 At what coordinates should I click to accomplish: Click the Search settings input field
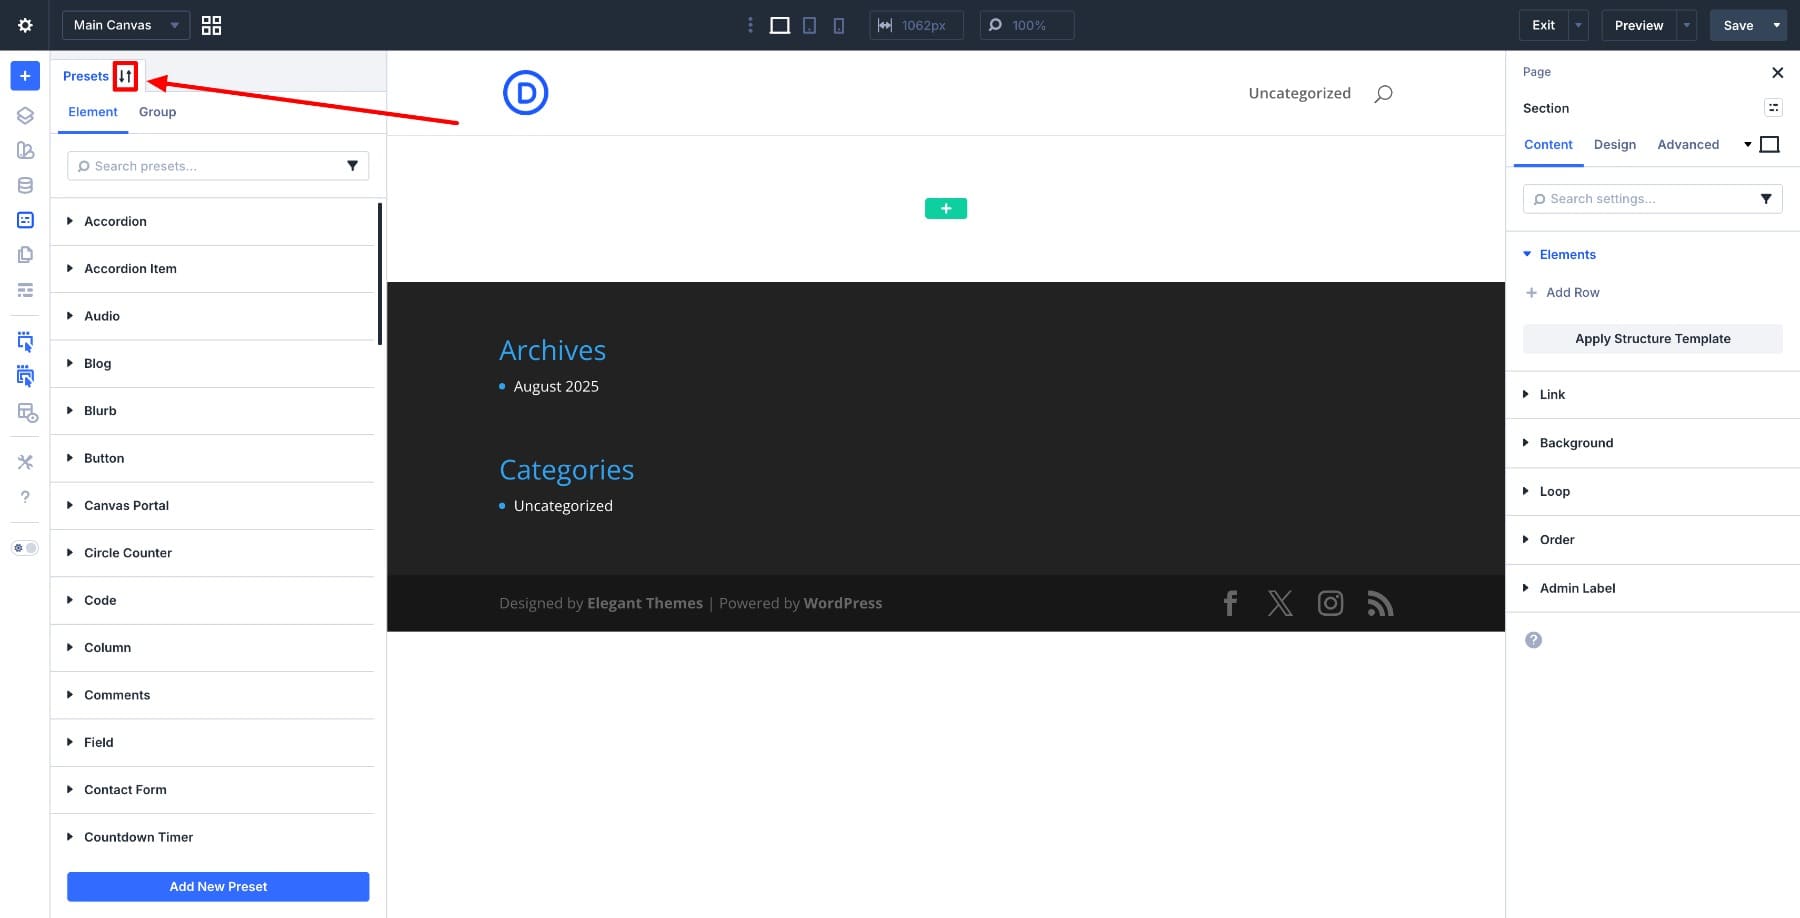pyautogui.click(x=1640, y=198)
